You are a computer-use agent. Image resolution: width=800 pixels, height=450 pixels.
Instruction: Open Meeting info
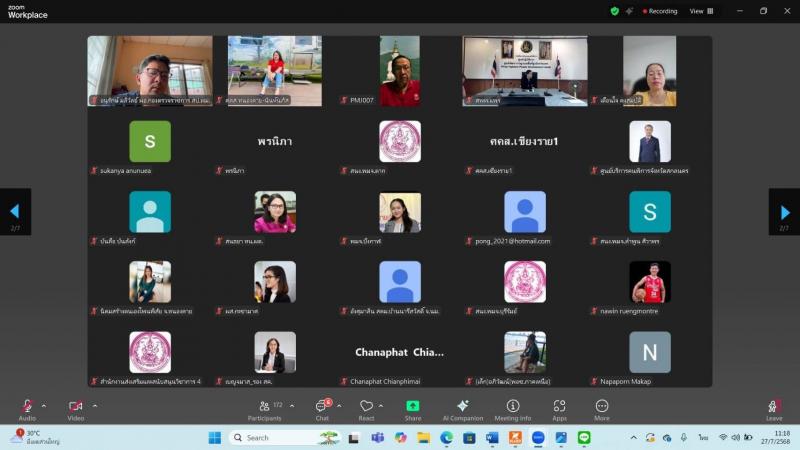513,410
